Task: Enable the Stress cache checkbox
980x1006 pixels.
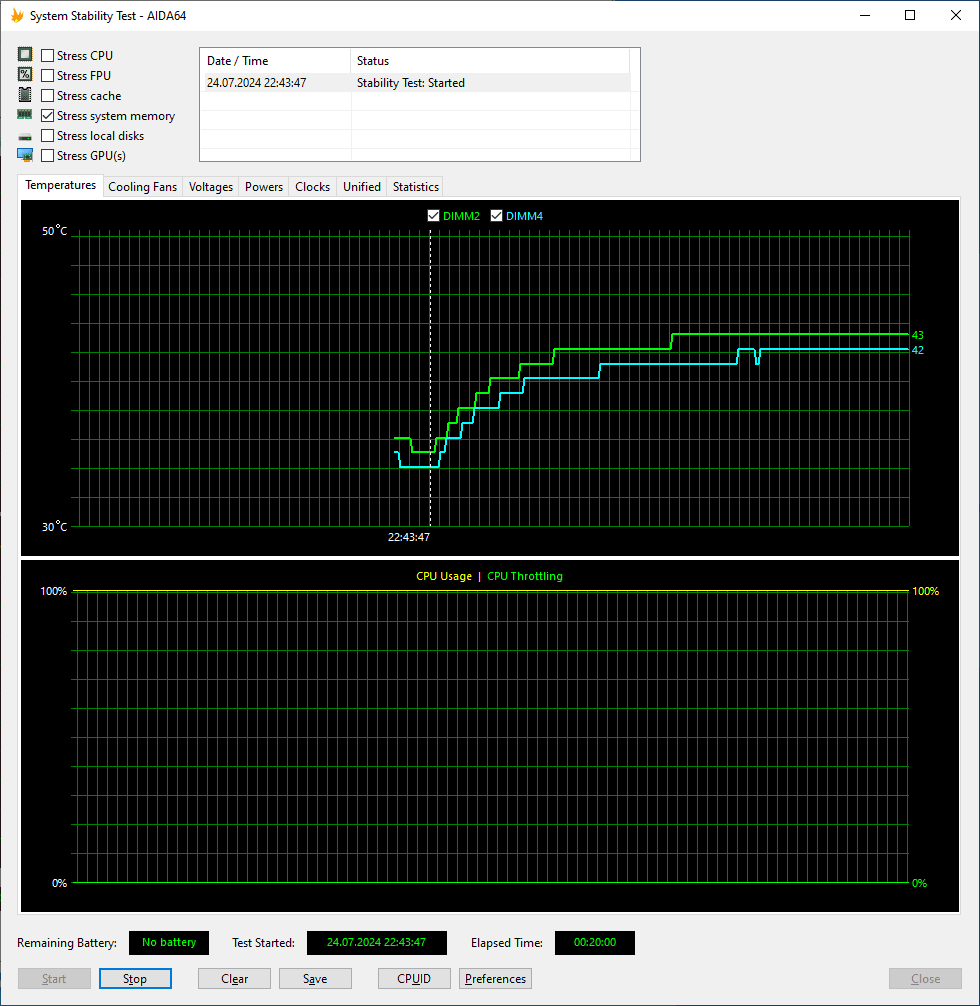Action: [x=47, y=96]
